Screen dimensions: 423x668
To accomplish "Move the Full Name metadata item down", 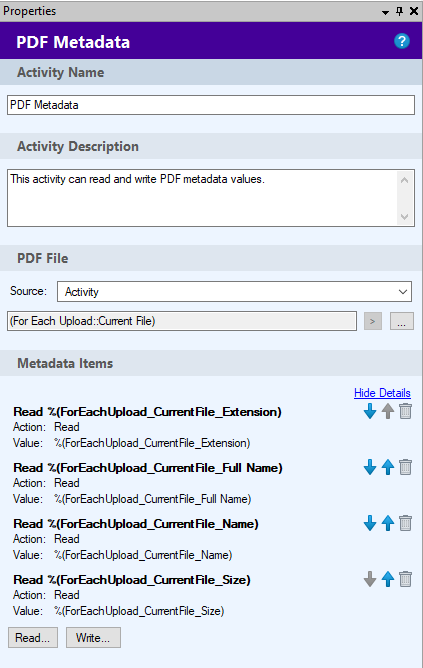I will pos(370,467).
